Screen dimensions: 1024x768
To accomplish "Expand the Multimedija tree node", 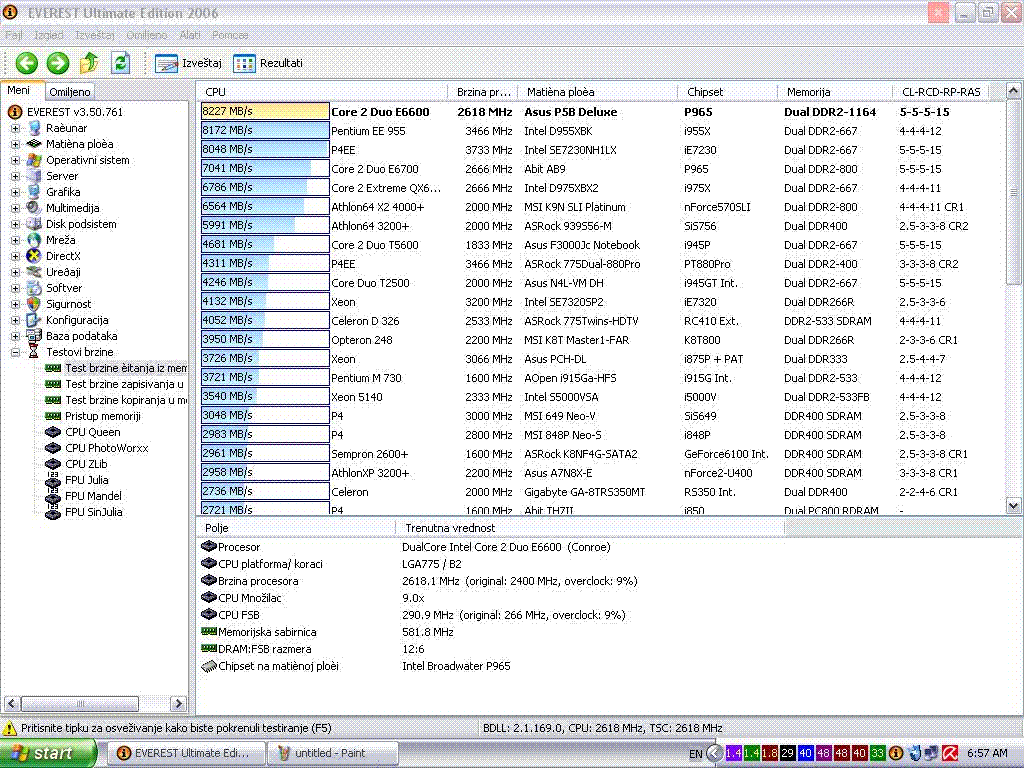I will coord(15,208).
